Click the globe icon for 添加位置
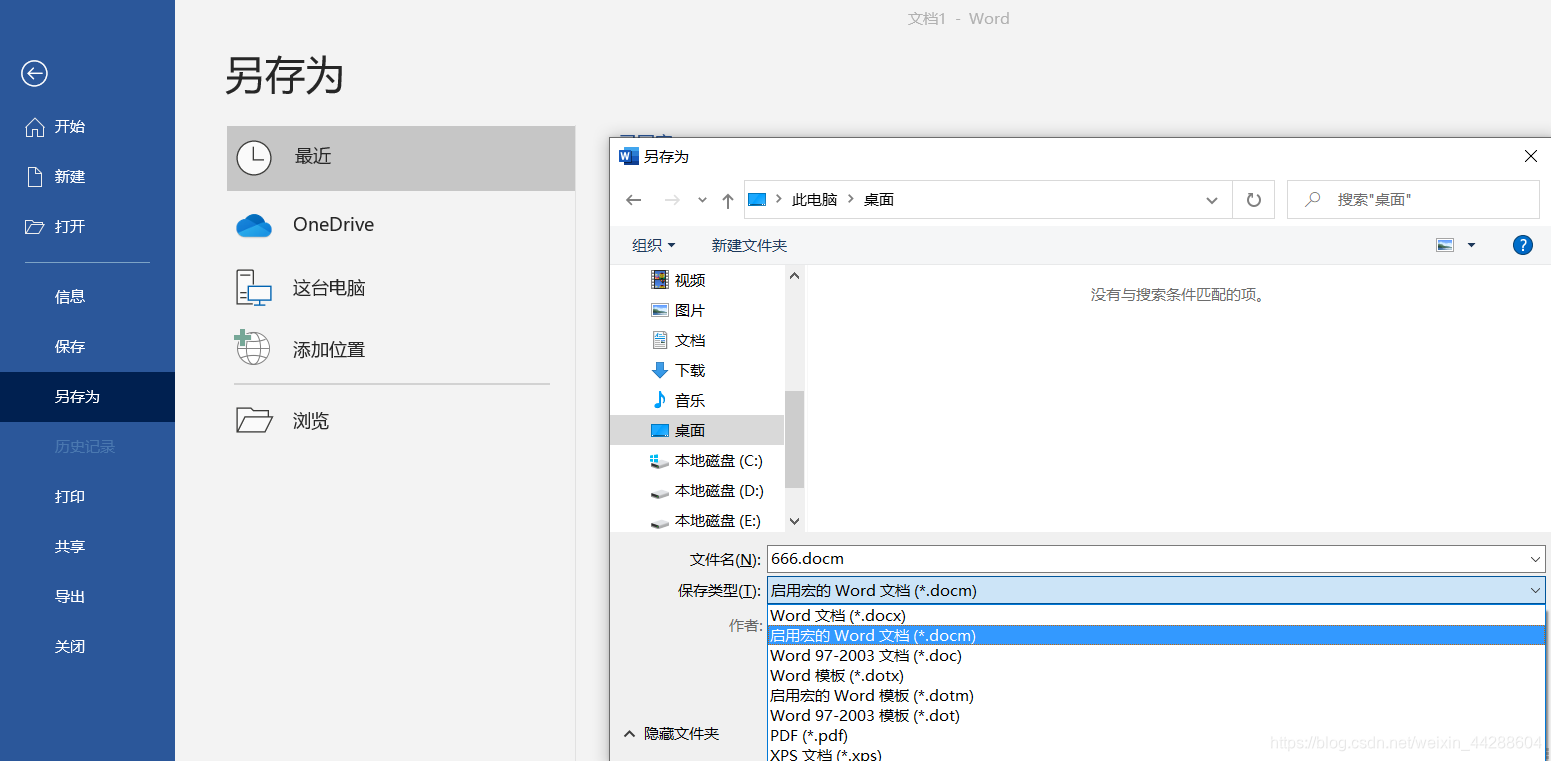1551x761 pixels. tap(253, 348)
